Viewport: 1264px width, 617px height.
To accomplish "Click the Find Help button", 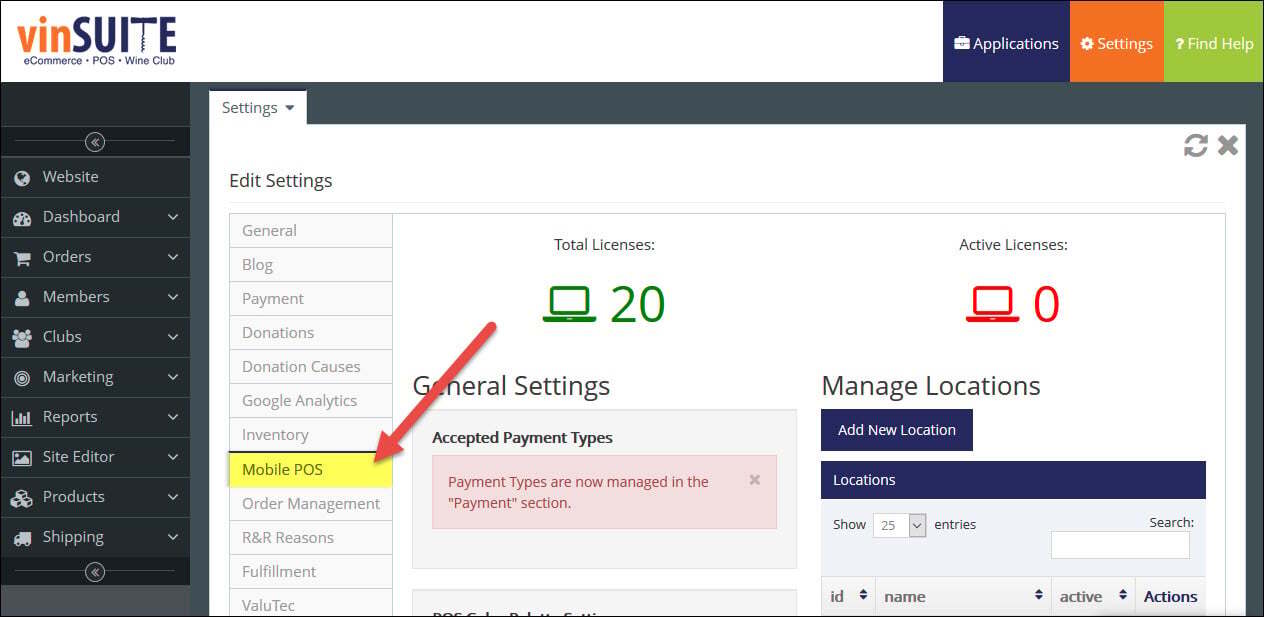I will pyautogui.click(x=1214, y=43).
